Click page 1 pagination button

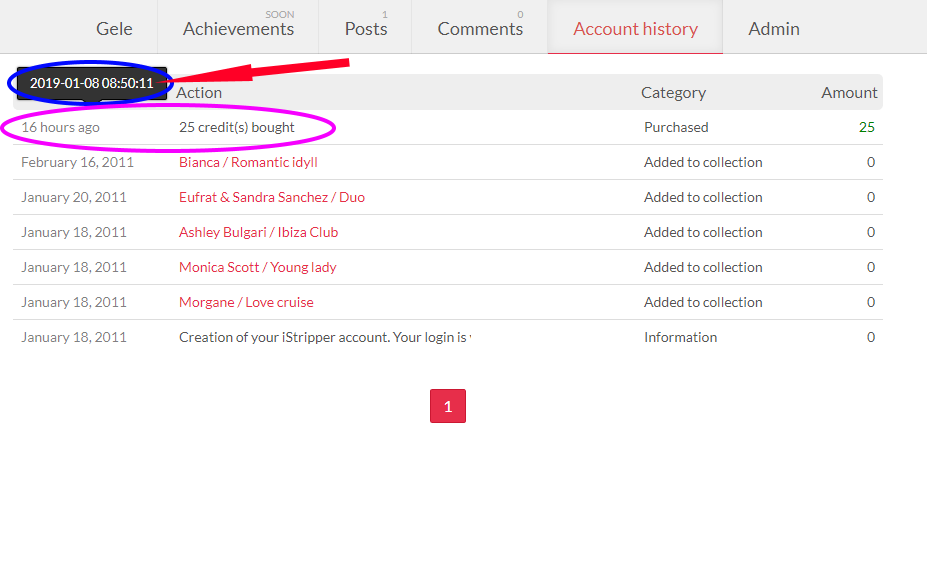point(447,406)
